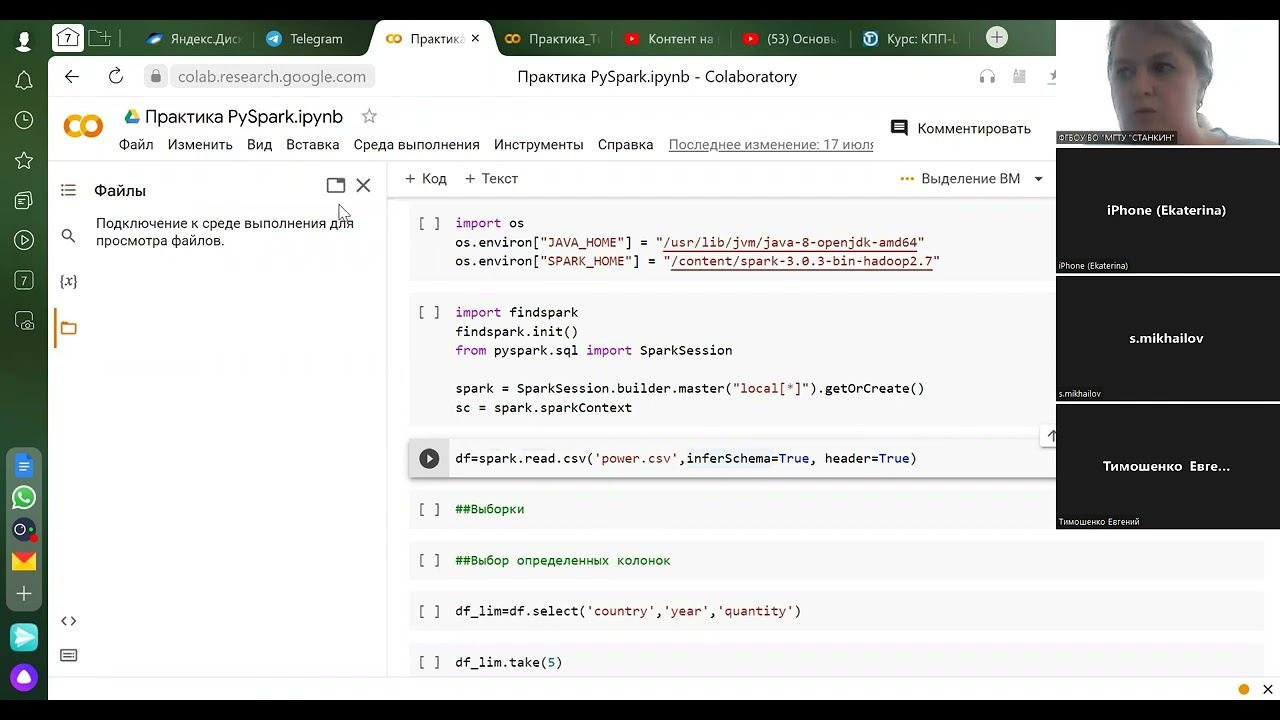
Task: Open the table of contents panel
Action: [68, 190]
